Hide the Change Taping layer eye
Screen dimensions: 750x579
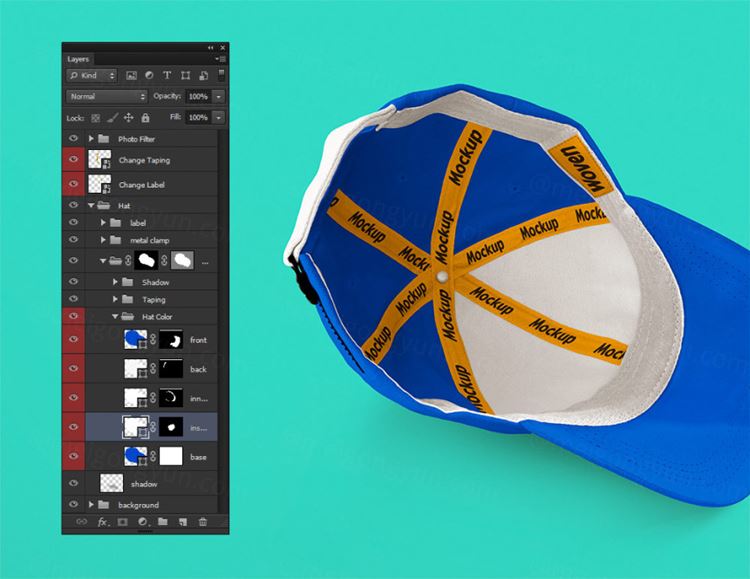(x=73, y=160)
